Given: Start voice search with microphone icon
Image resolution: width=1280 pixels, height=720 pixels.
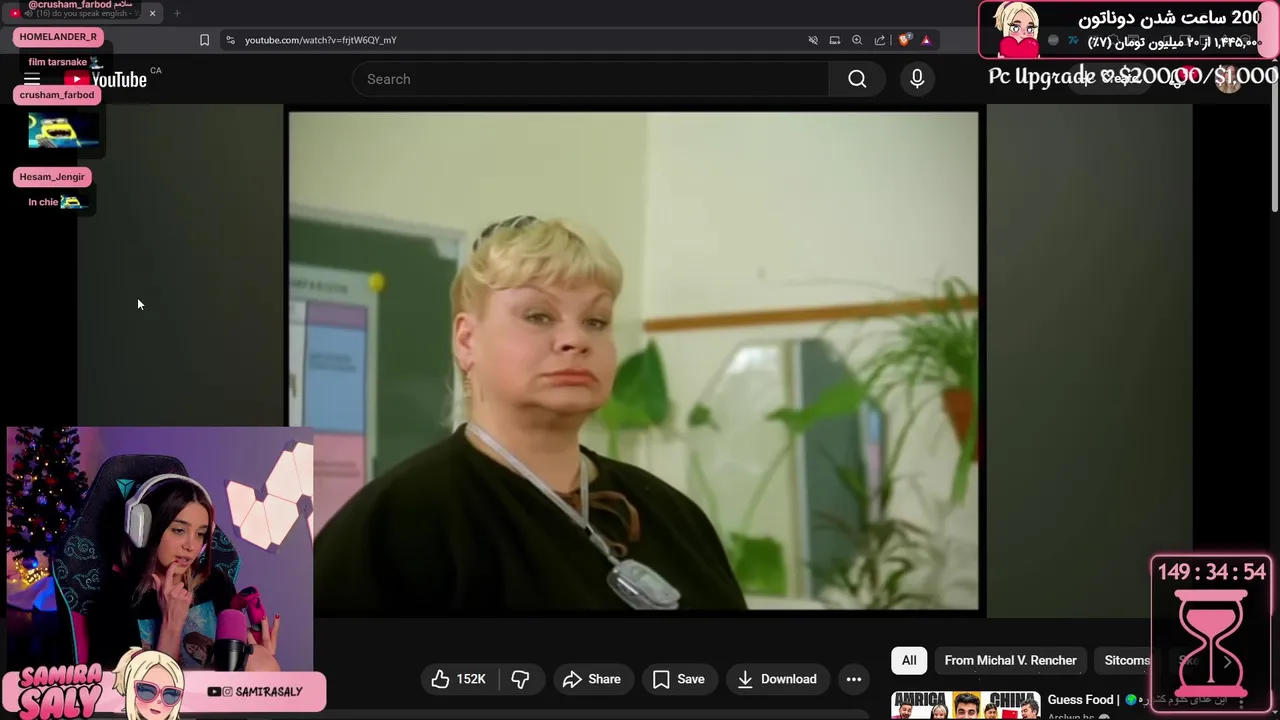Looking at the screenshot, I should click(x=917, y=79).
